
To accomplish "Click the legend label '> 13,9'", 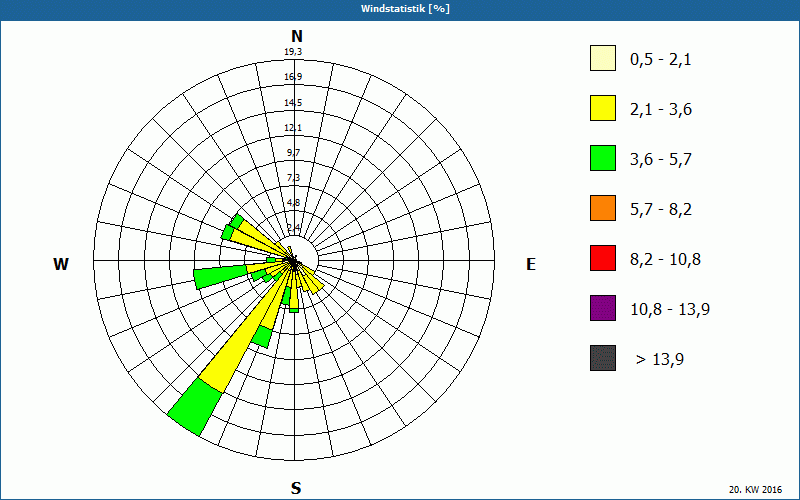I will pyautogui.click(x=660, y=360).
